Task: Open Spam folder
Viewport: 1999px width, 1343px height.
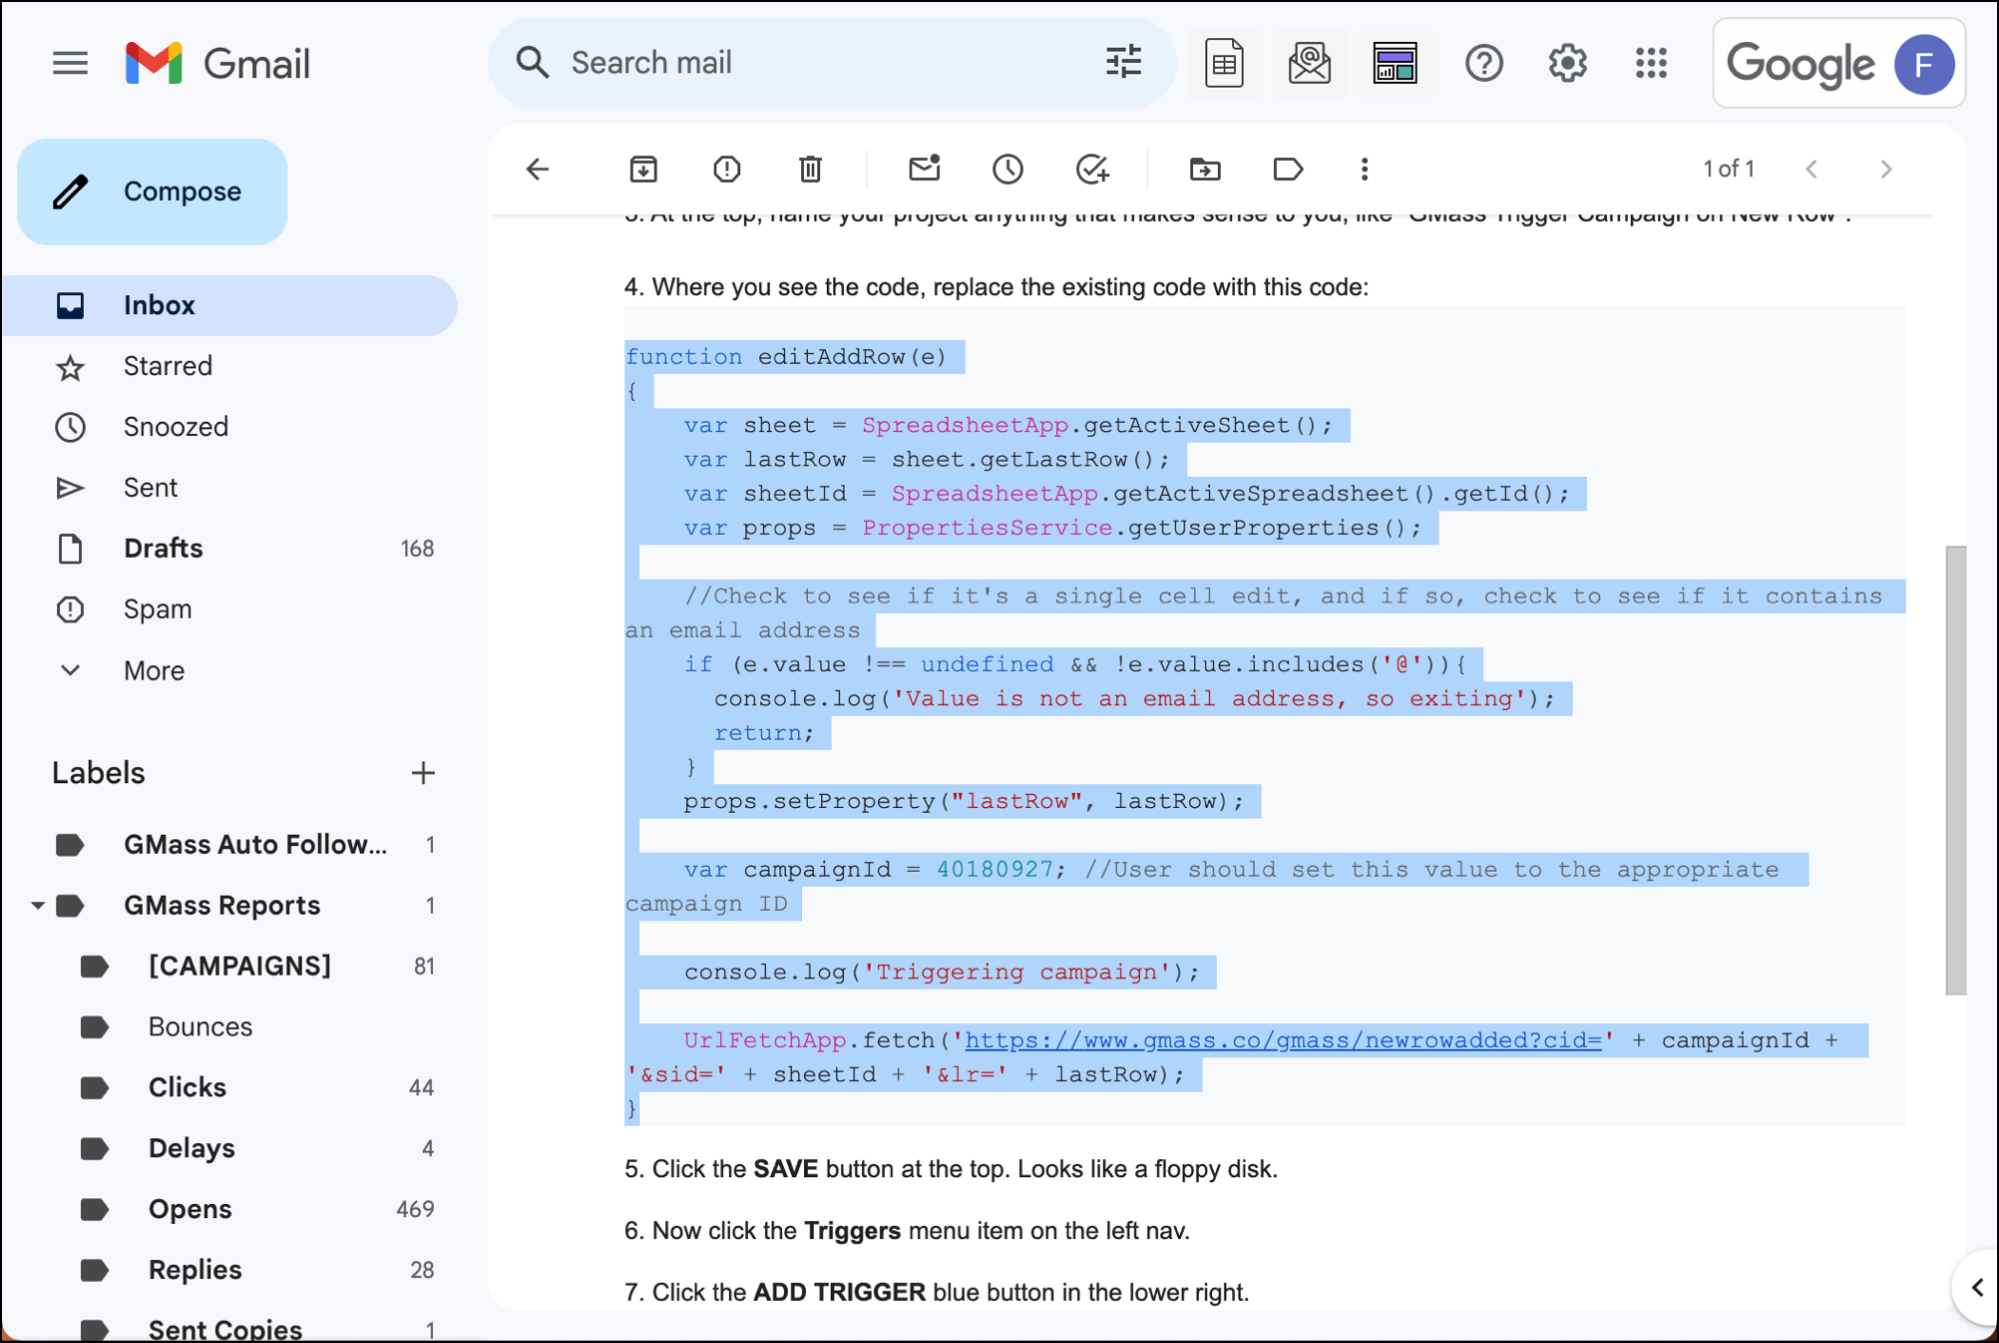Action: (229, 609)
